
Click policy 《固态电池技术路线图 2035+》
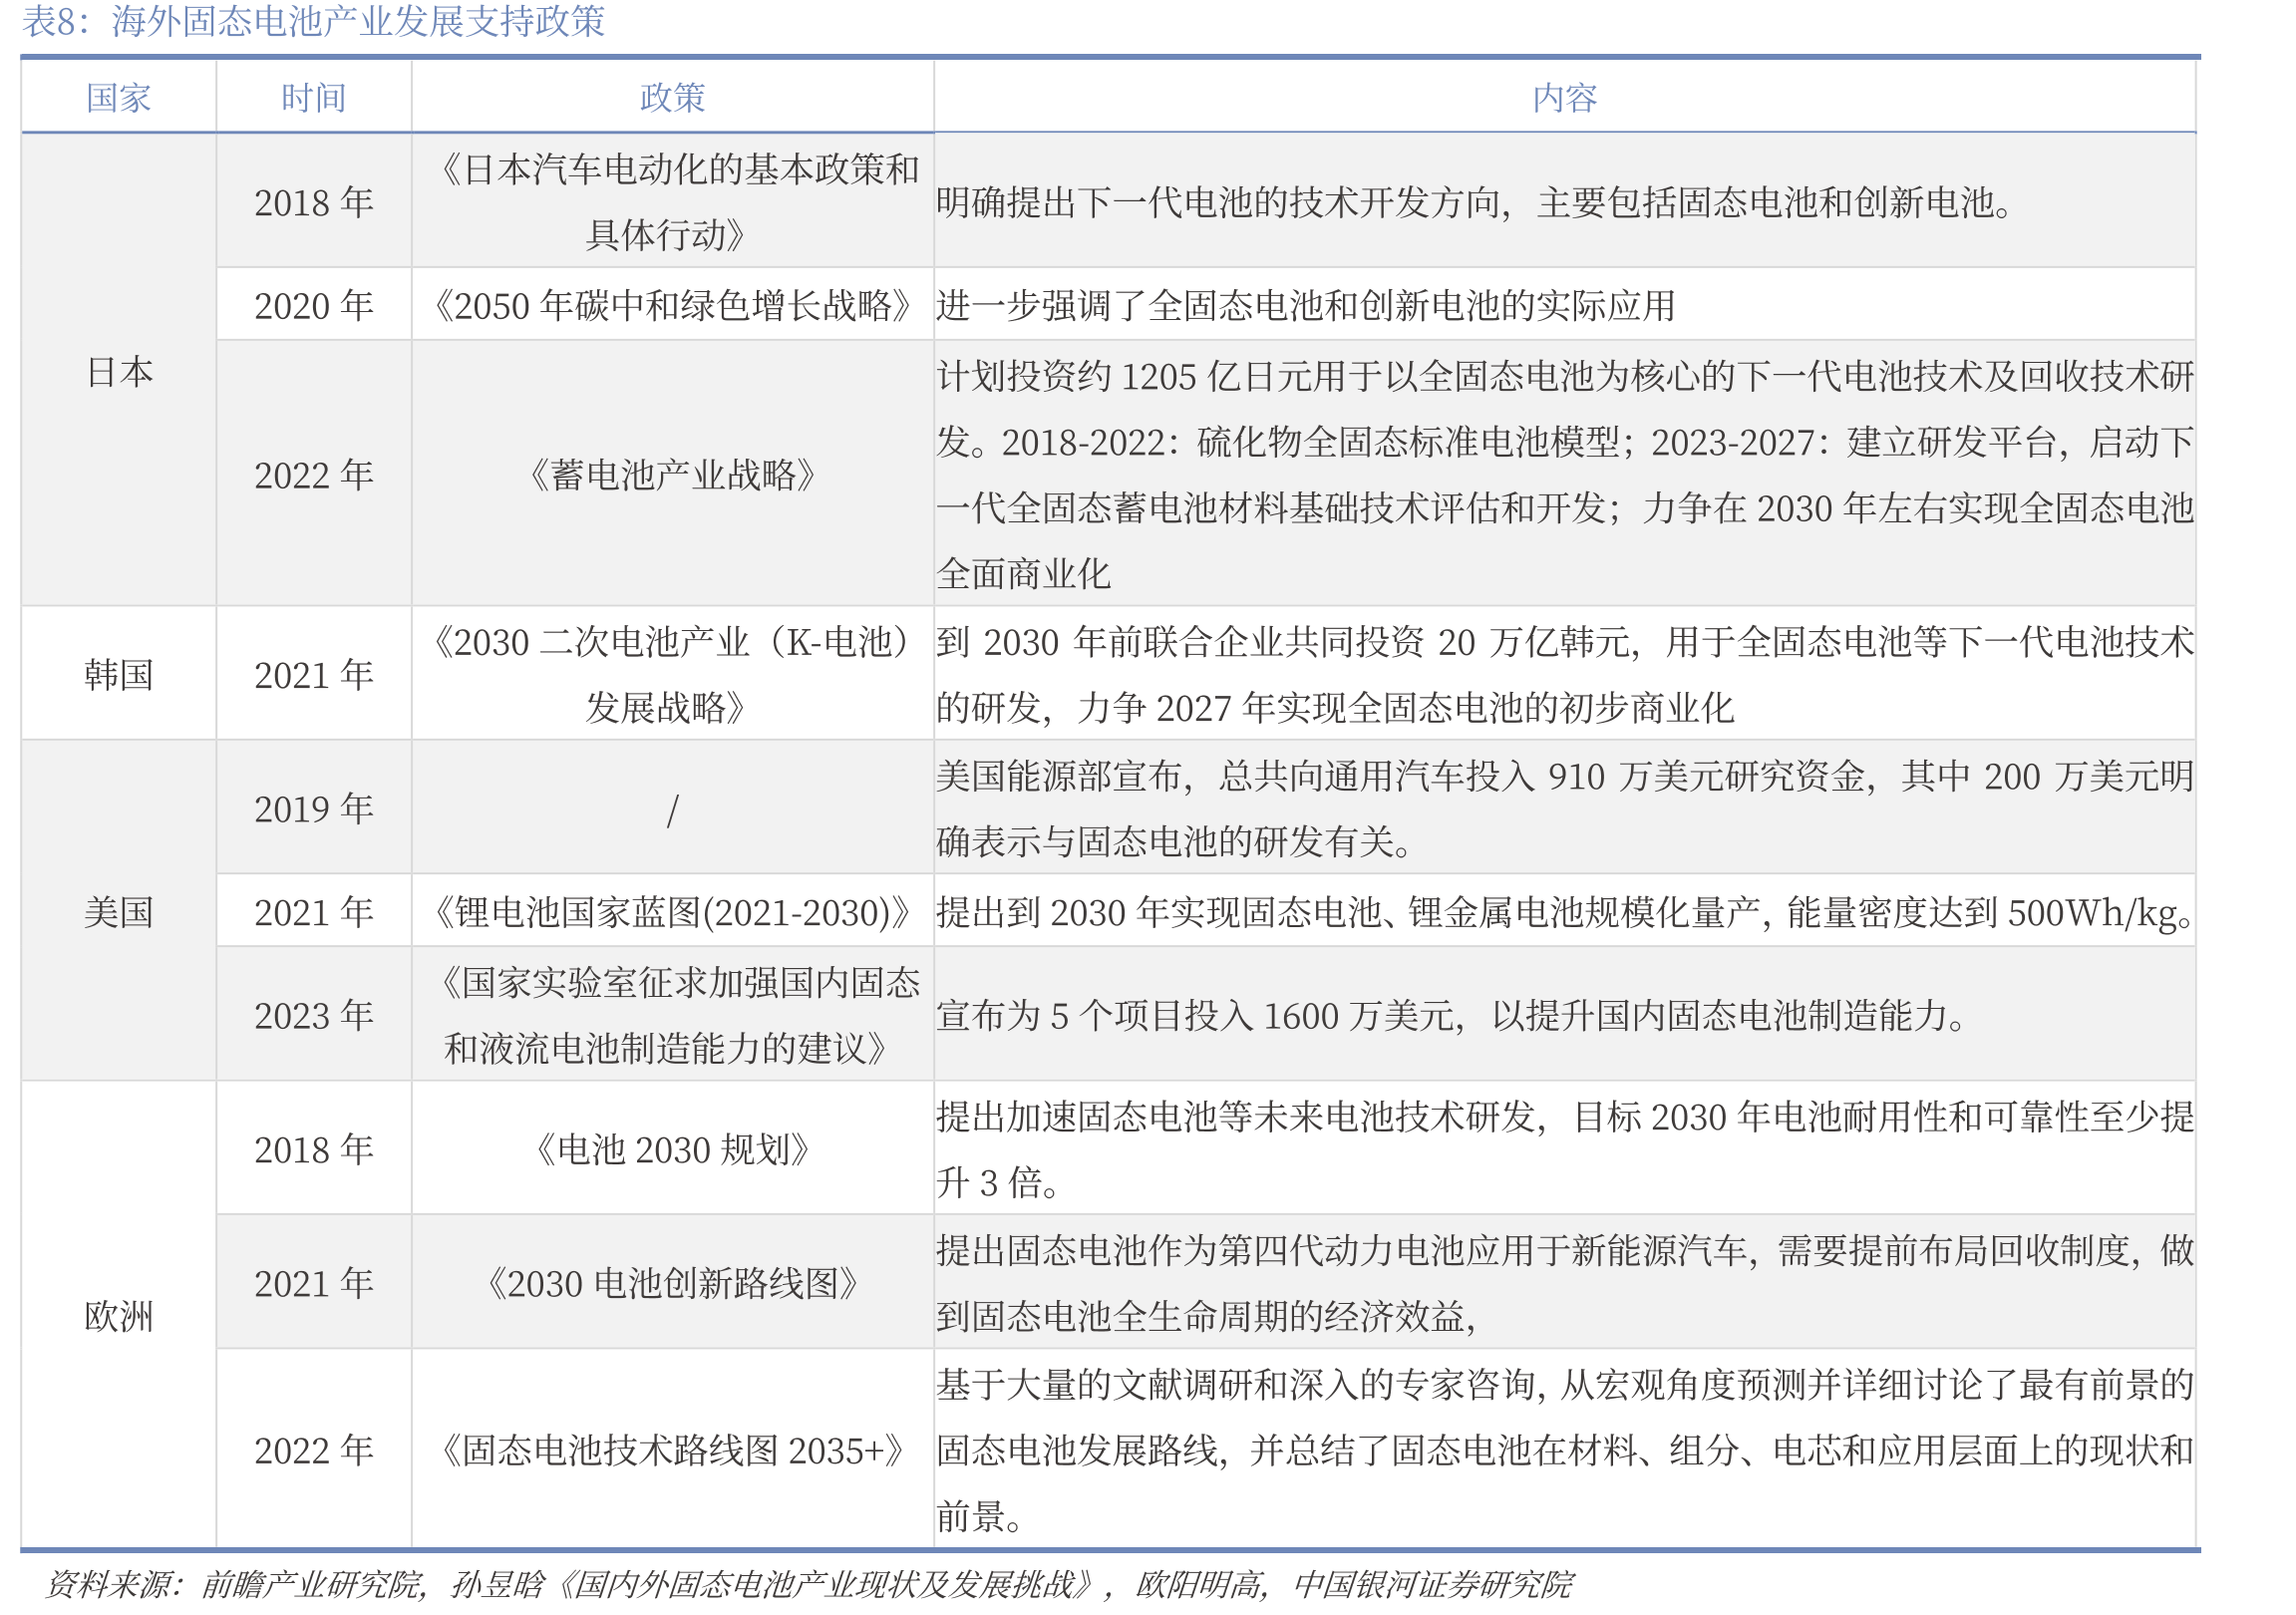[672, 1449]
